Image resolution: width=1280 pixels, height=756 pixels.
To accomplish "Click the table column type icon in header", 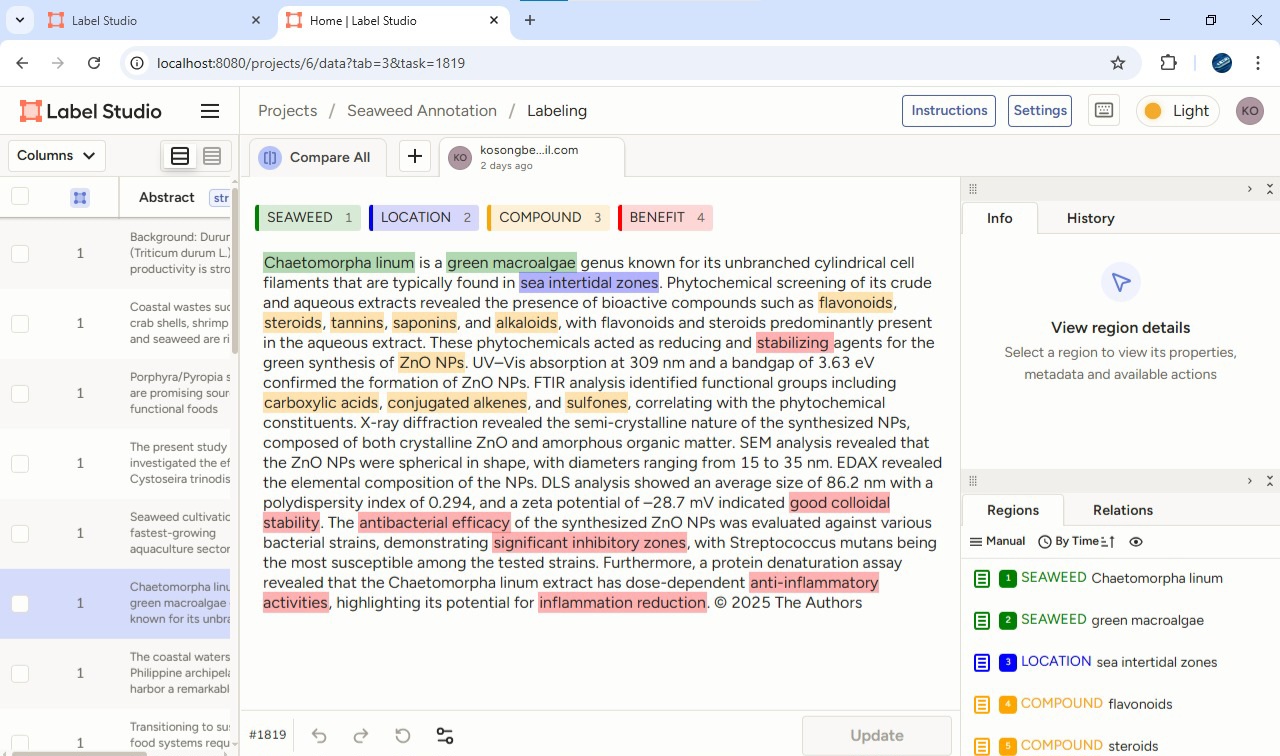I will point(80,198).
